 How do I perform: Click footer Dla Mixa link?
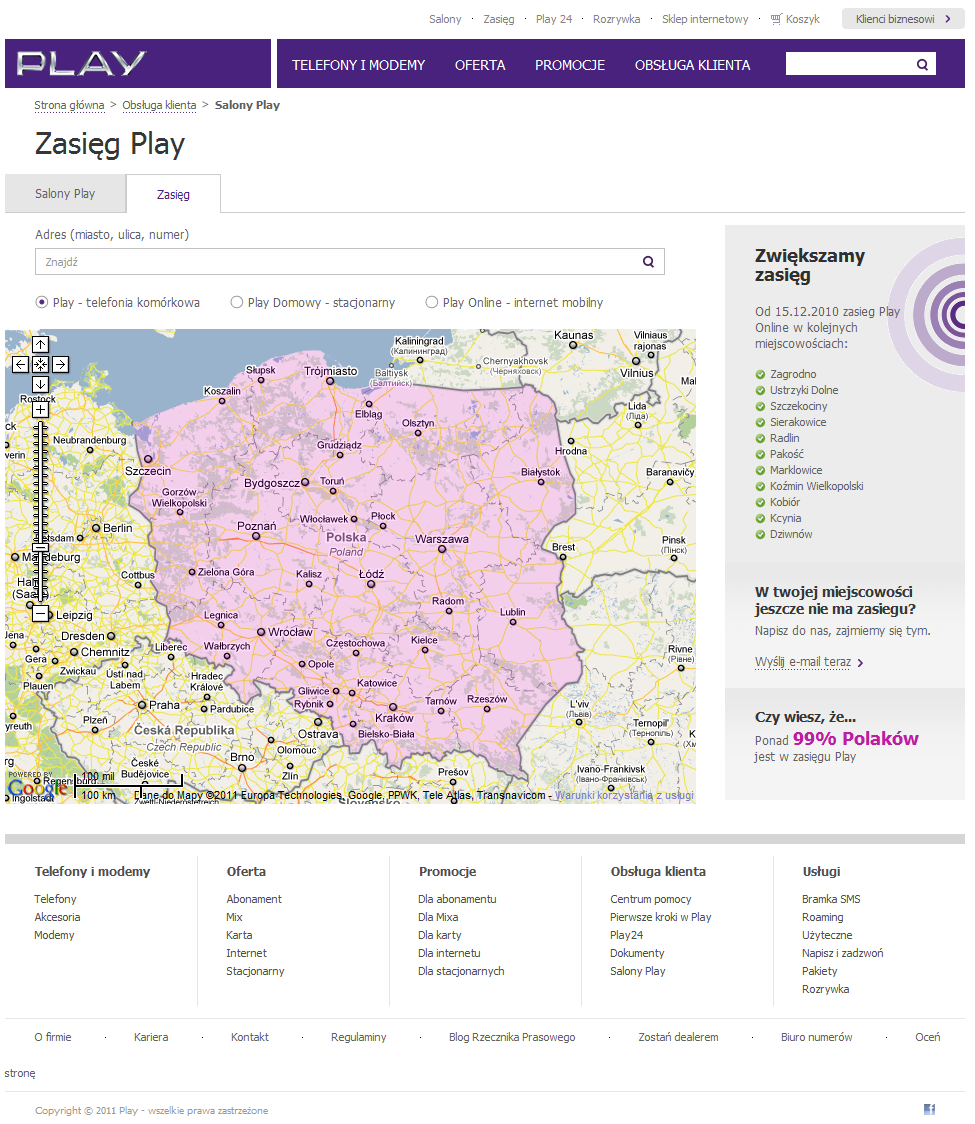(438, 917)
